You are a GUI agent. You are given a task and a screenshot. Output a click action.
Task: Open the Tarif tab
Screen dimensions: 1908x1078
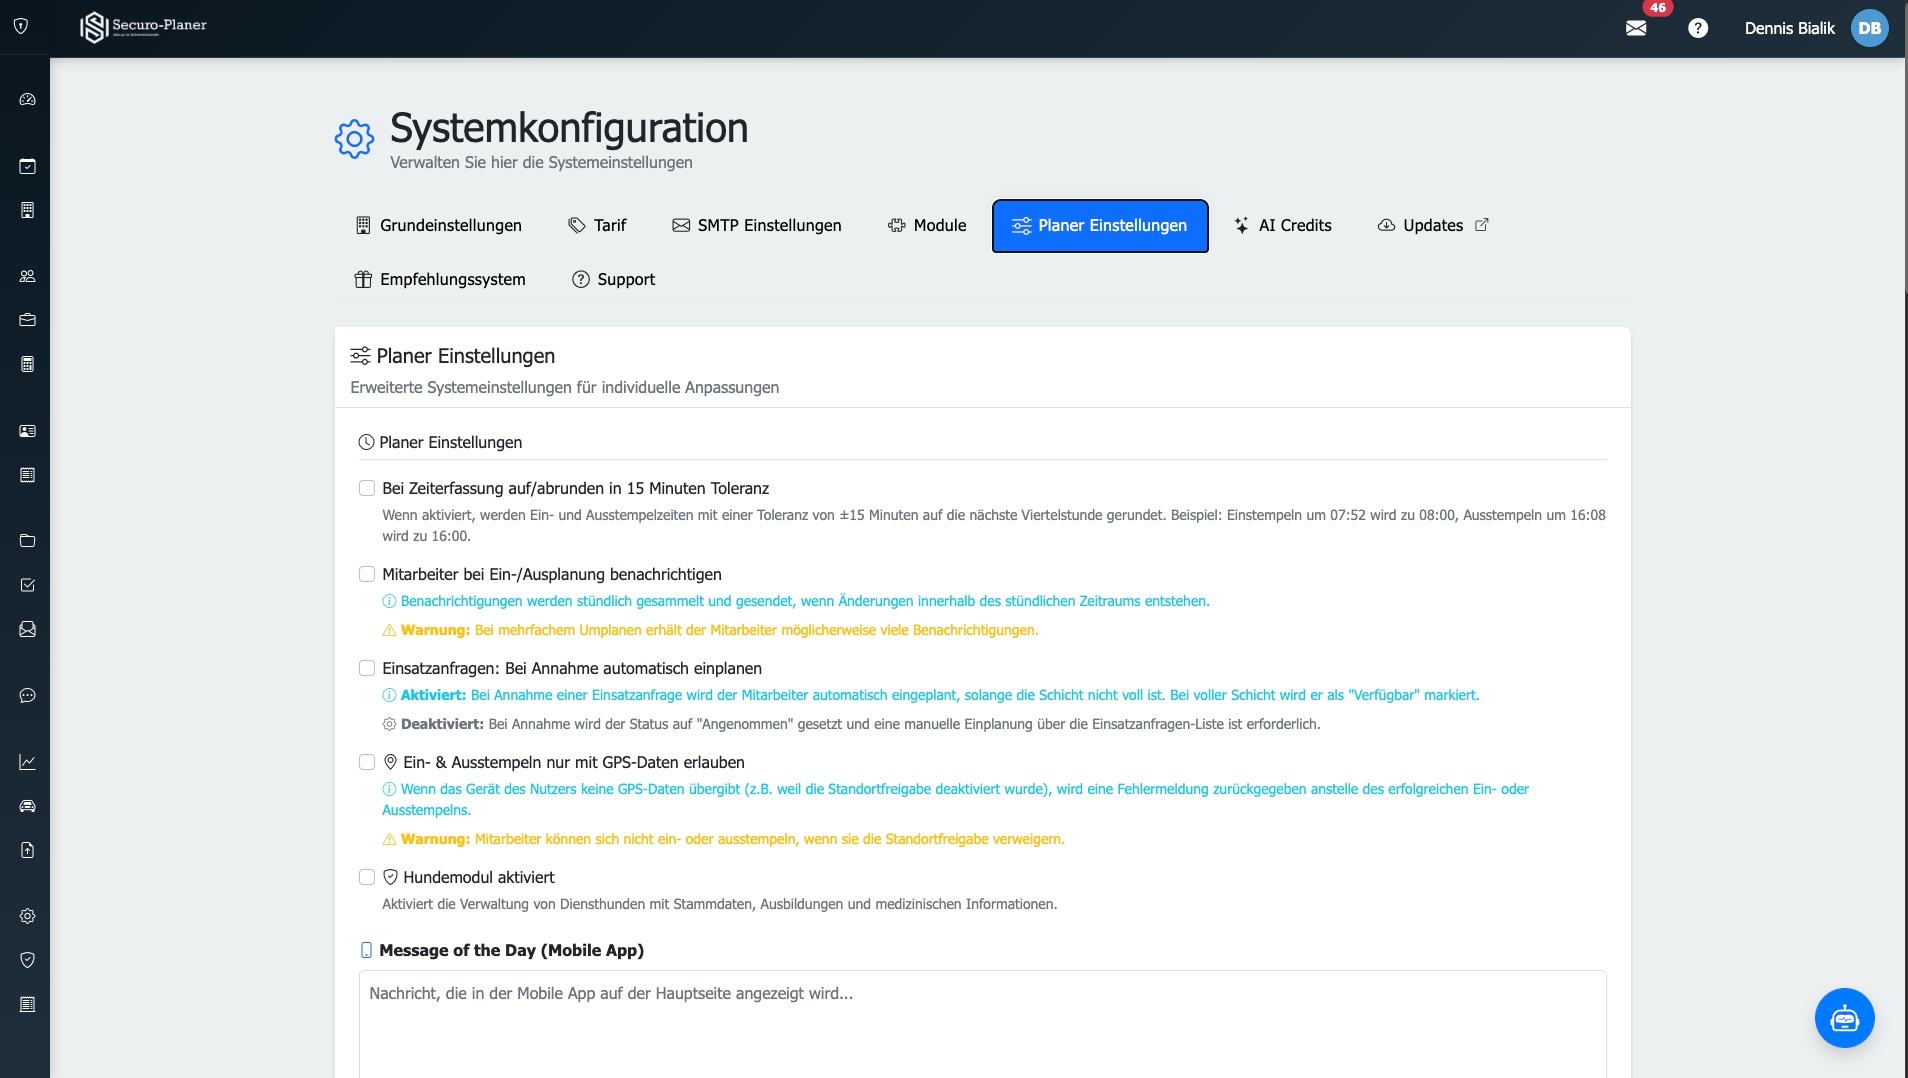click(597, 226)
